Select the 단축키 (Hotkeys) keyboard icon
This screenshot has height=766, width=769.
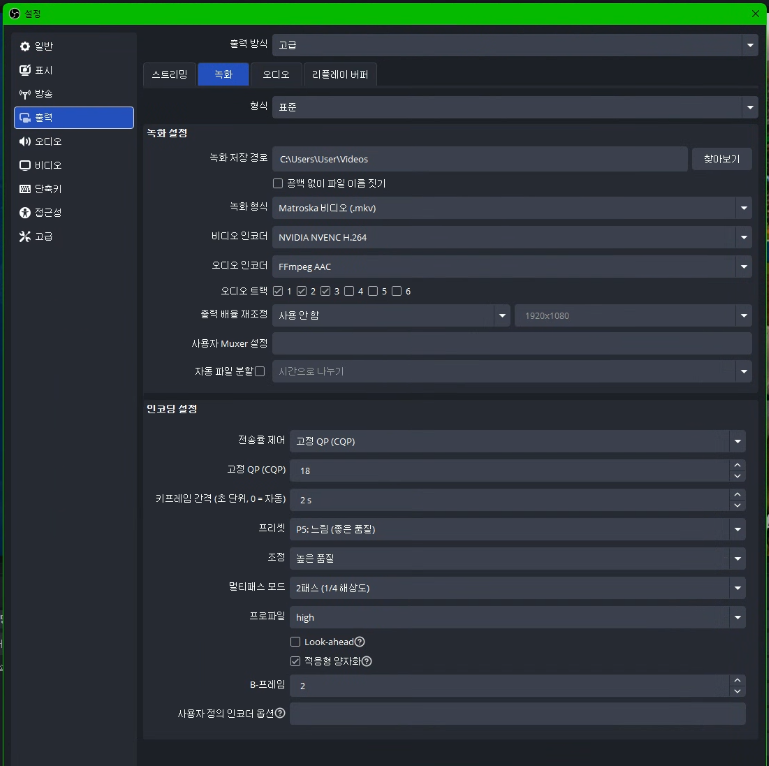point(26,189)
